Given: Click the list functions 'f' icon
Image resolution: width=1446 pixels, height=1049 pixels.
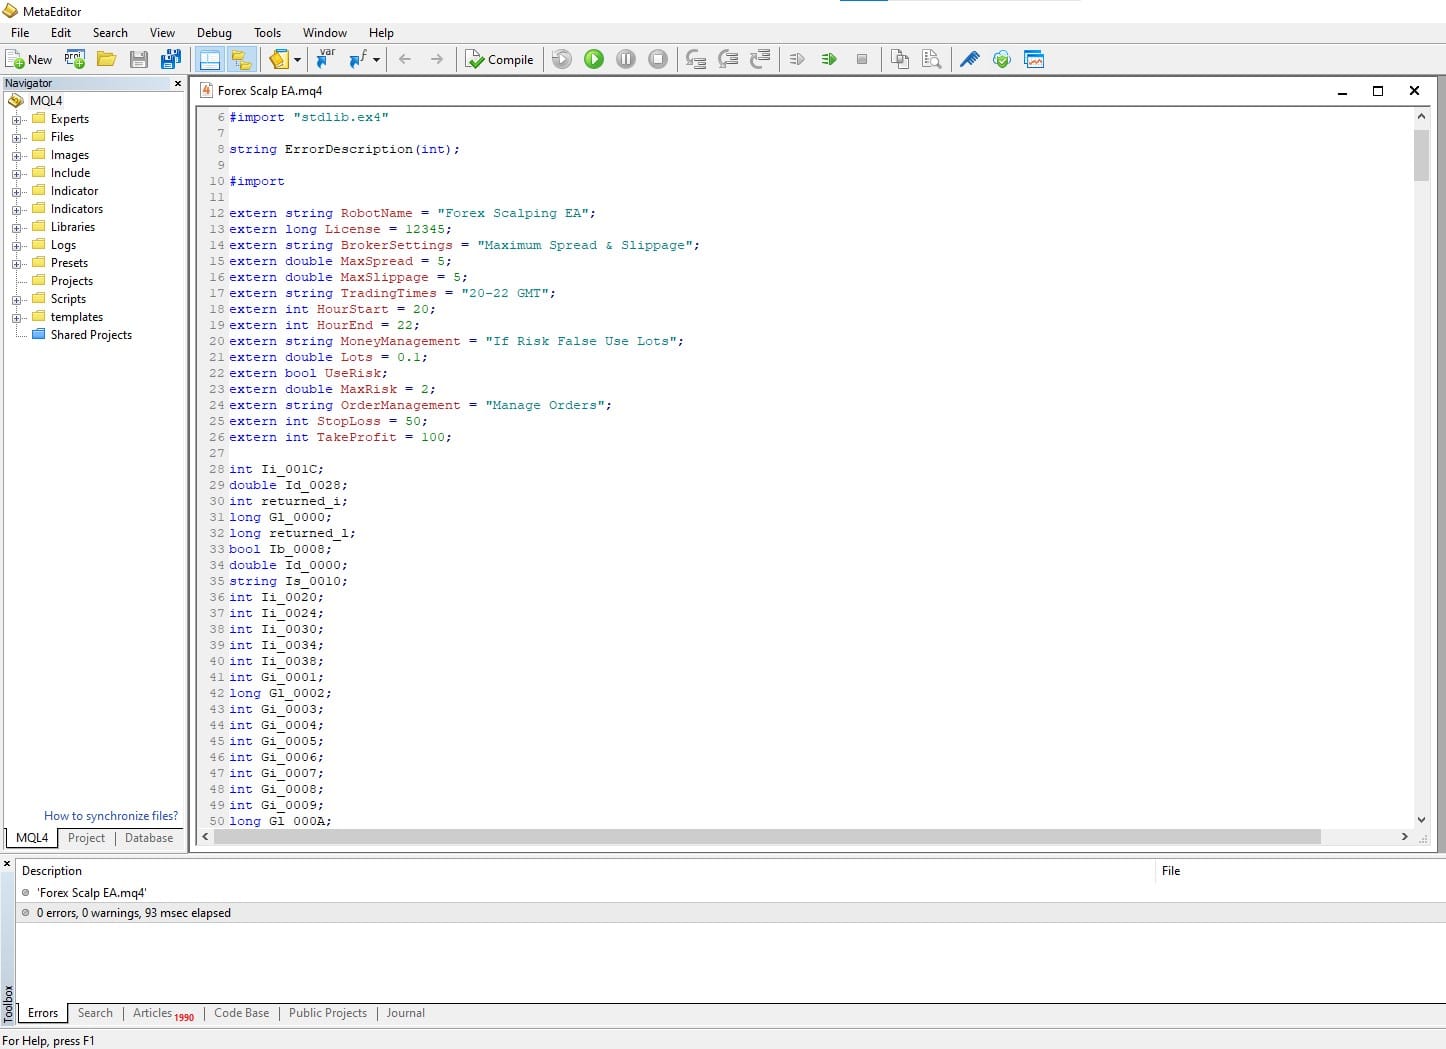Looking at the screenshot, I should click(357, 60).
